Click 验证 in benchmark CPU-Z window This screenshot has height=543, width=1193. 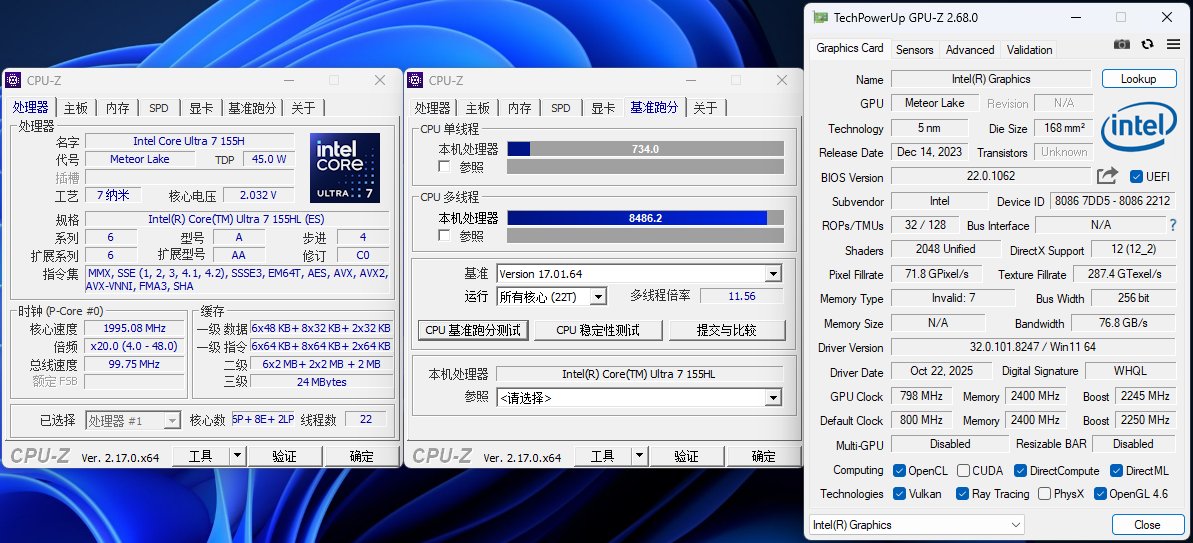pos(686,456)
